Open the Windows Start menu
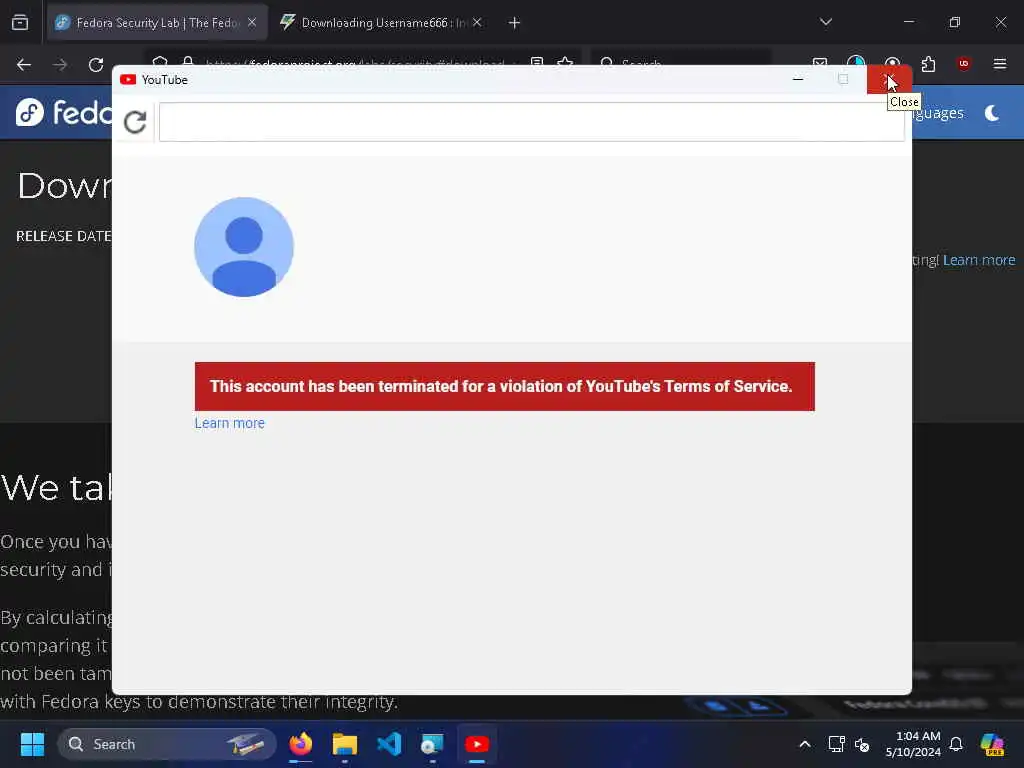Viewport: 1024px width, 768px height. pyautogui.click(x=32, y=744)
